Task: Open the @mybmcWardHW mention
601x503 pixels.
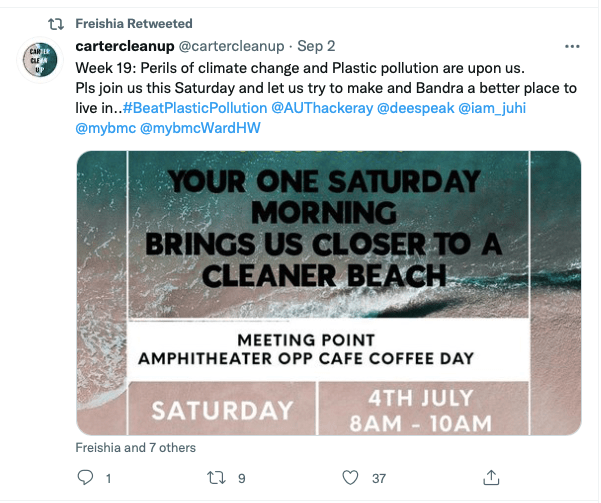Action: coord(200,128)
